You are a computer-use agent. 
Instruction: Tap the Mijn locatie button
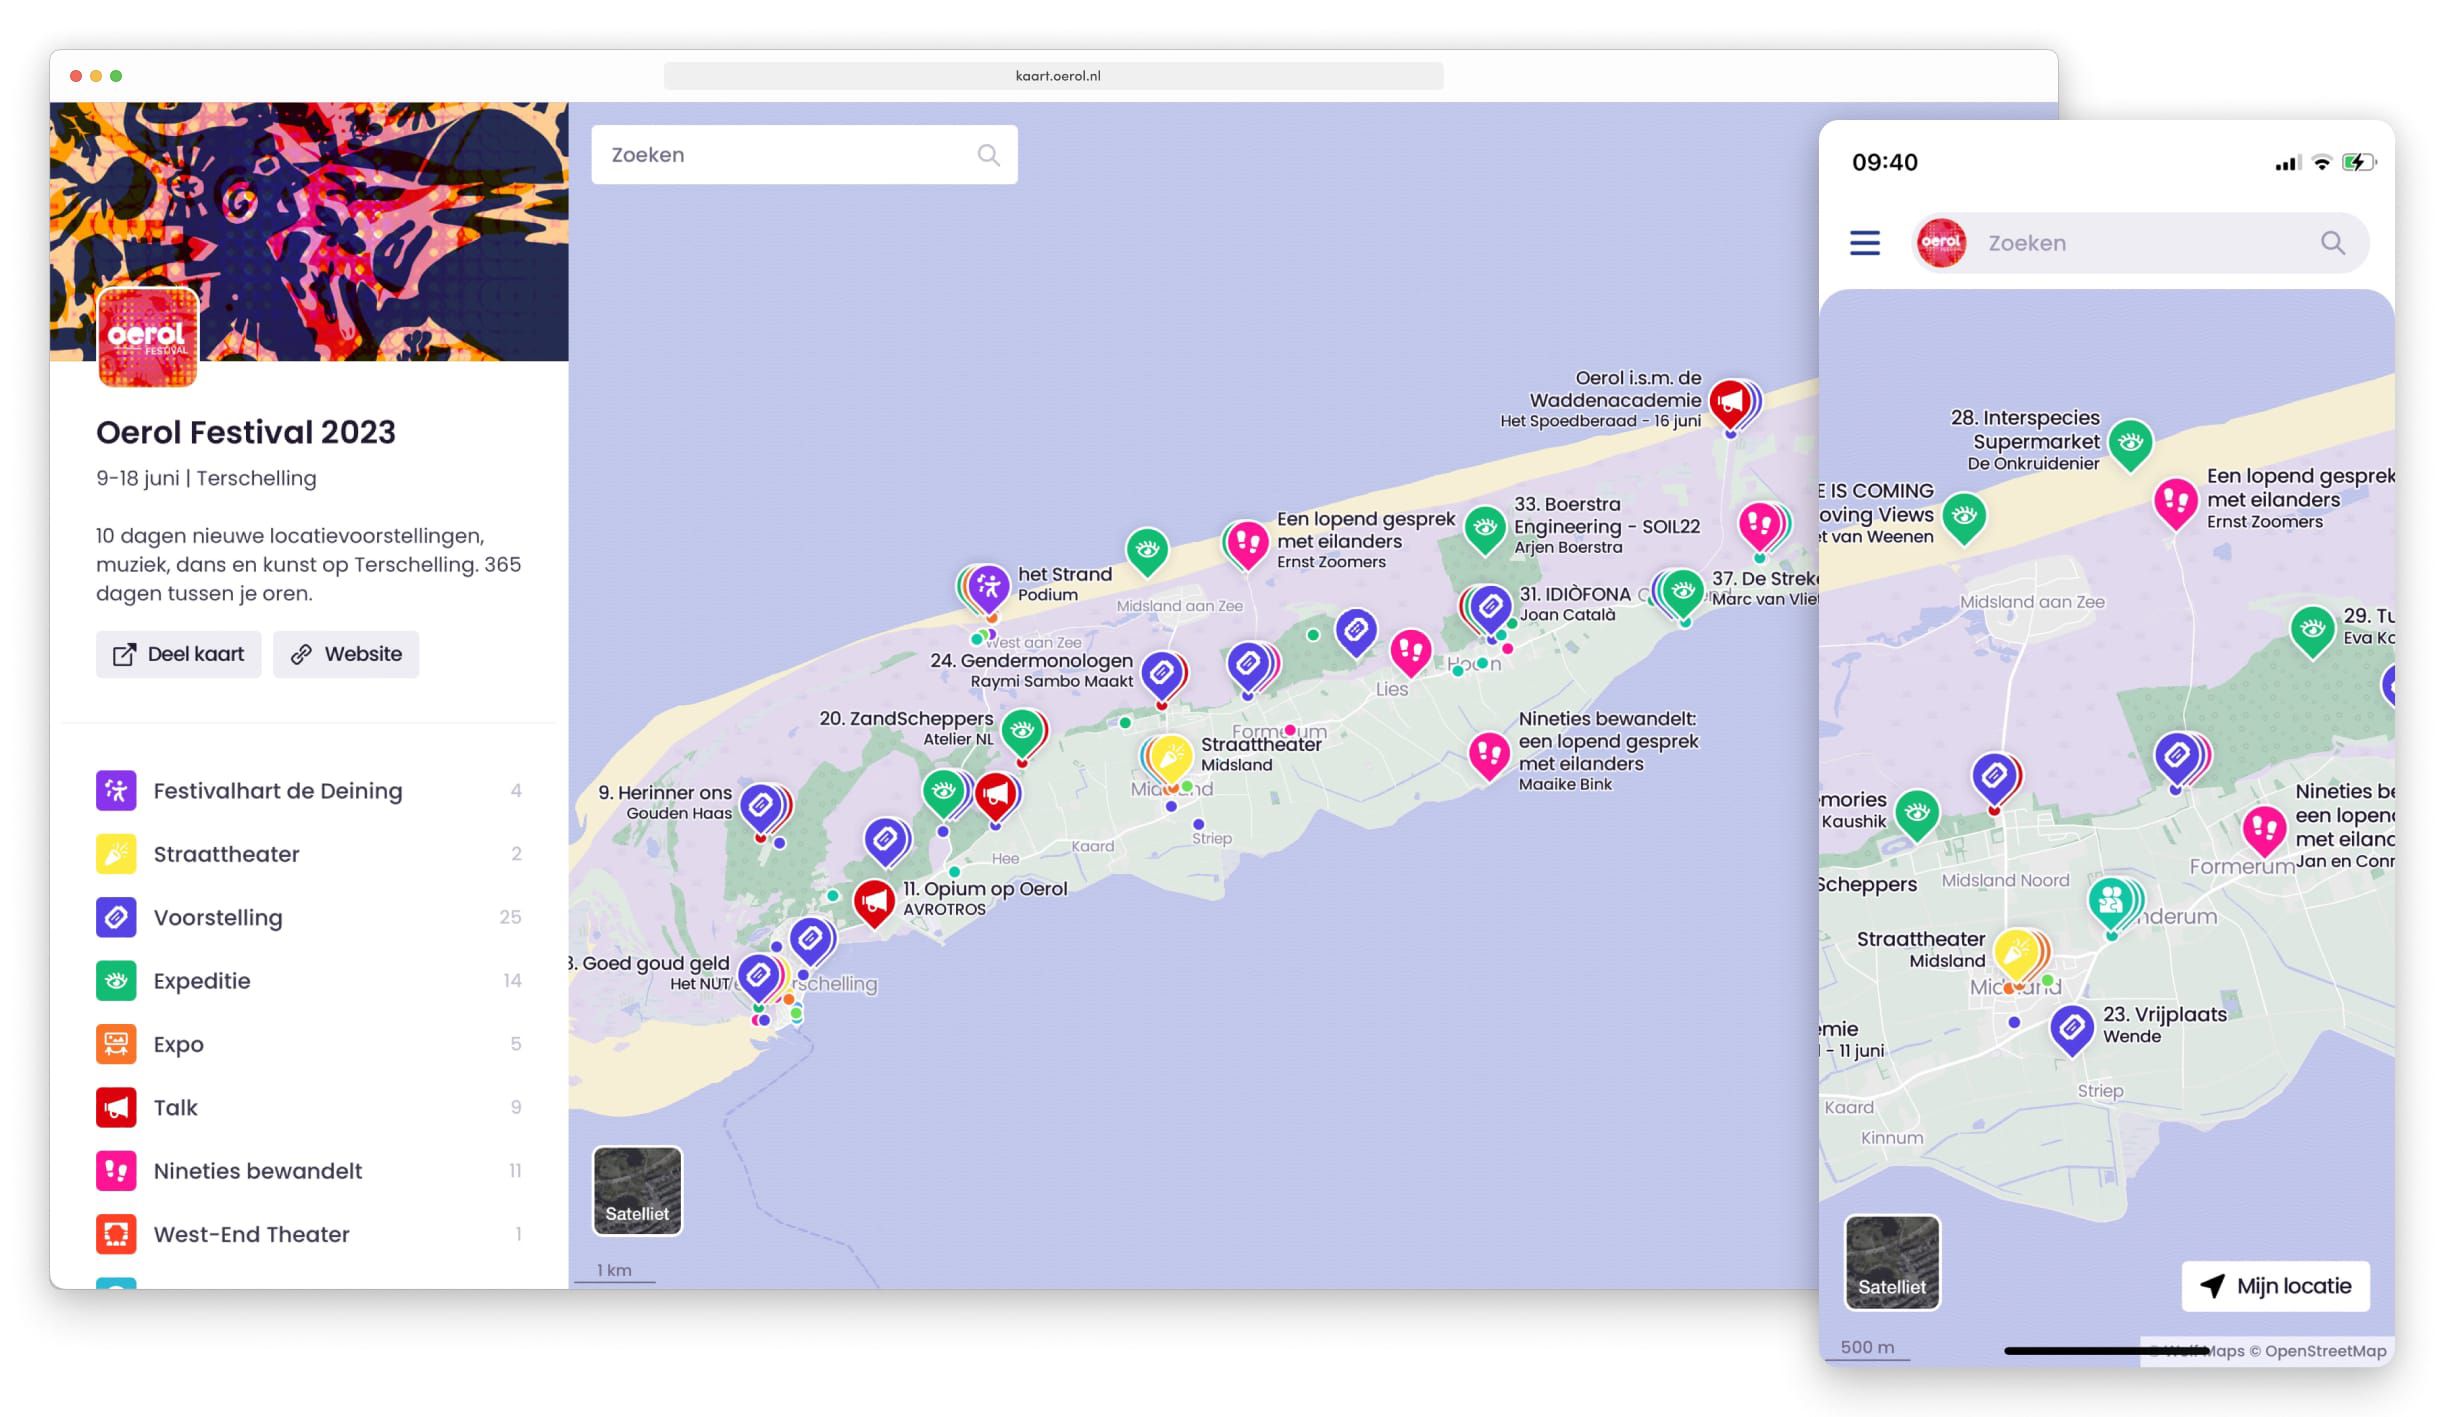(x=2275, y=1286)
